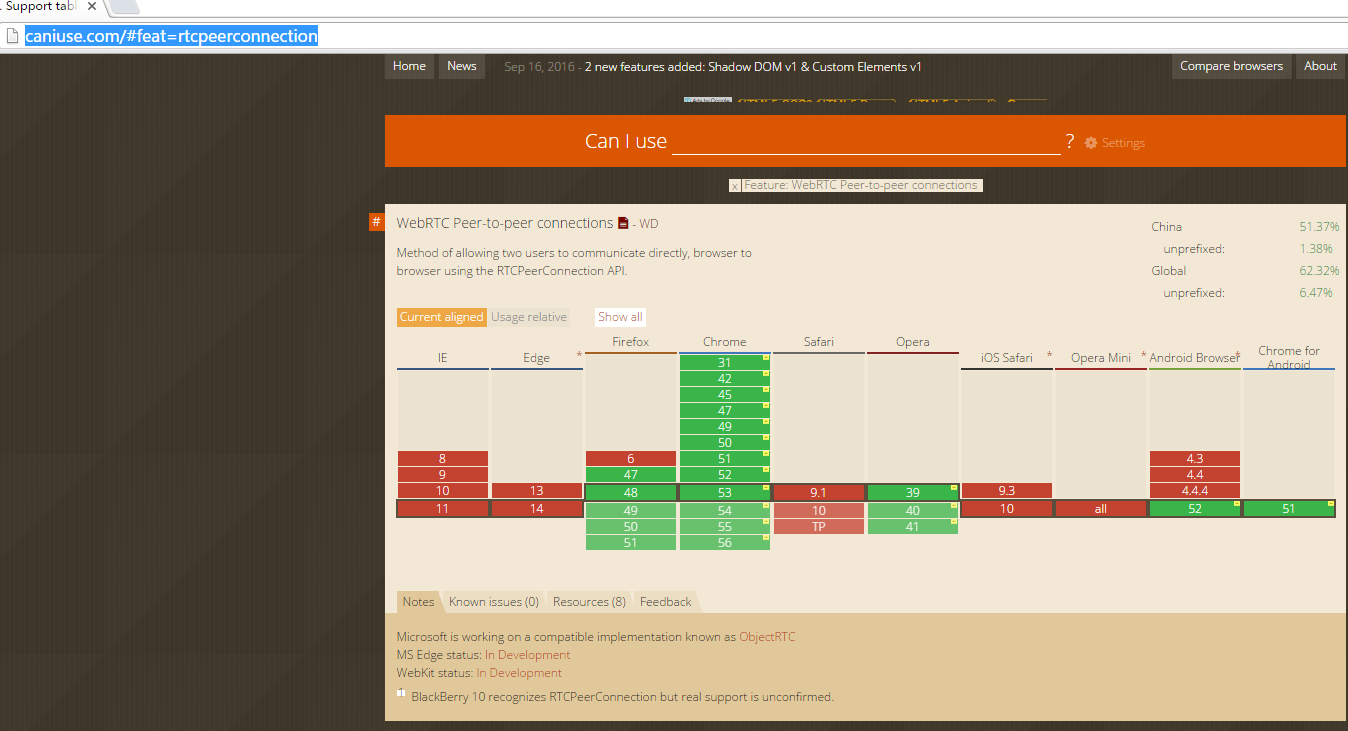Screen dimensions: 1348x731
Task: Open About page
Action: pyautogui.click(x=1320, y=66)
